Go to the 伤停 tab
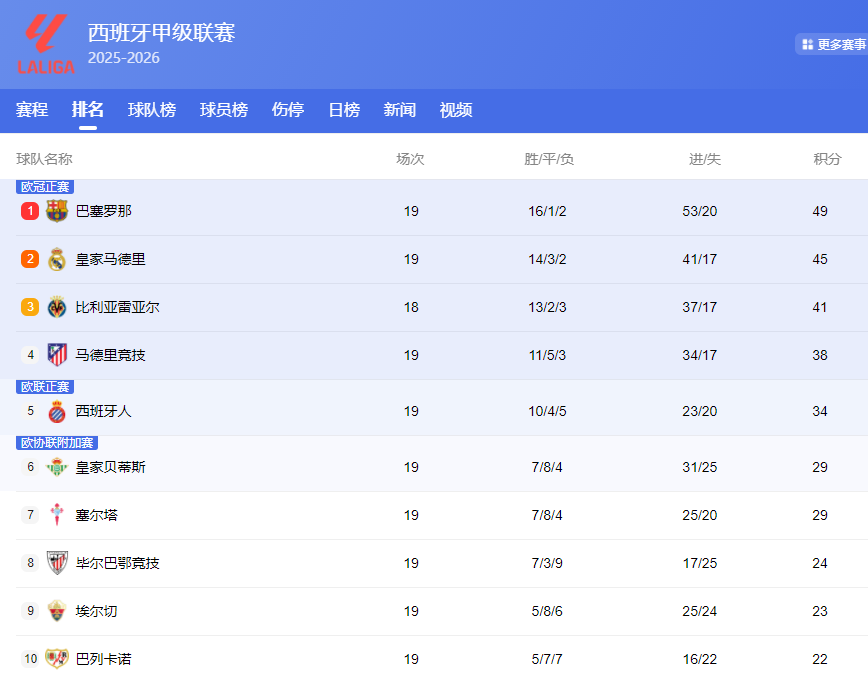The image size is (868, 679). (x=288, y=110)
